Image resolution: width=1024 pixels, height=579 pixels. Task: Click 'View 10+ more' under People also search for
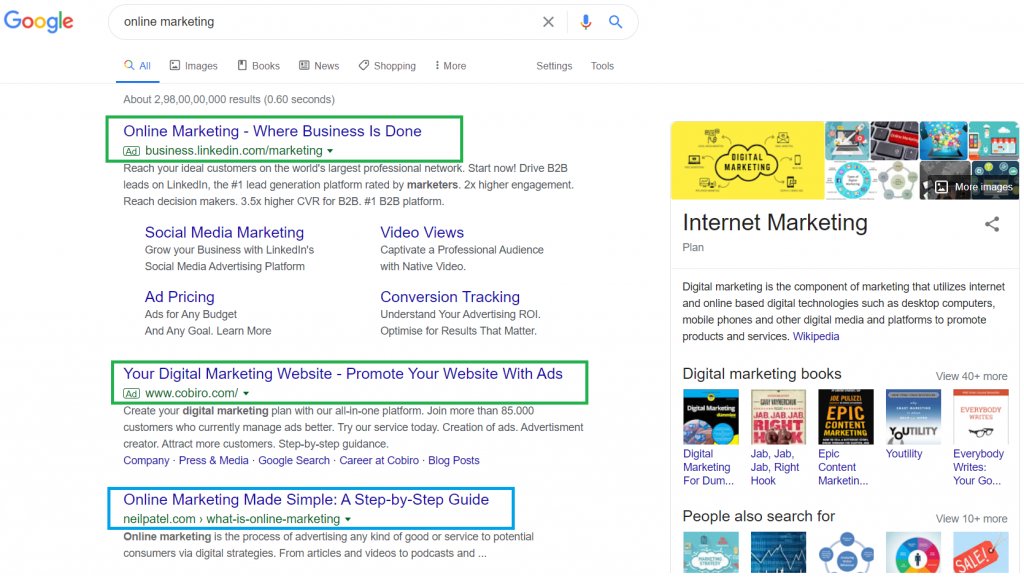[x=971, y=519]
